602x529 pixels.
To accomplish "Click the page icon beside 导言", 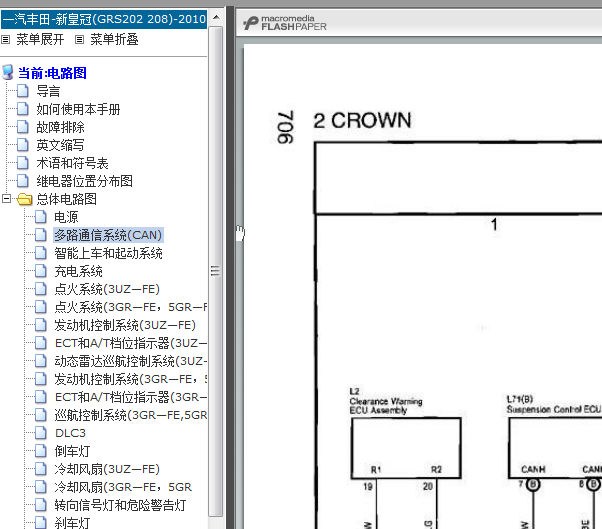I will pos(23,91).
